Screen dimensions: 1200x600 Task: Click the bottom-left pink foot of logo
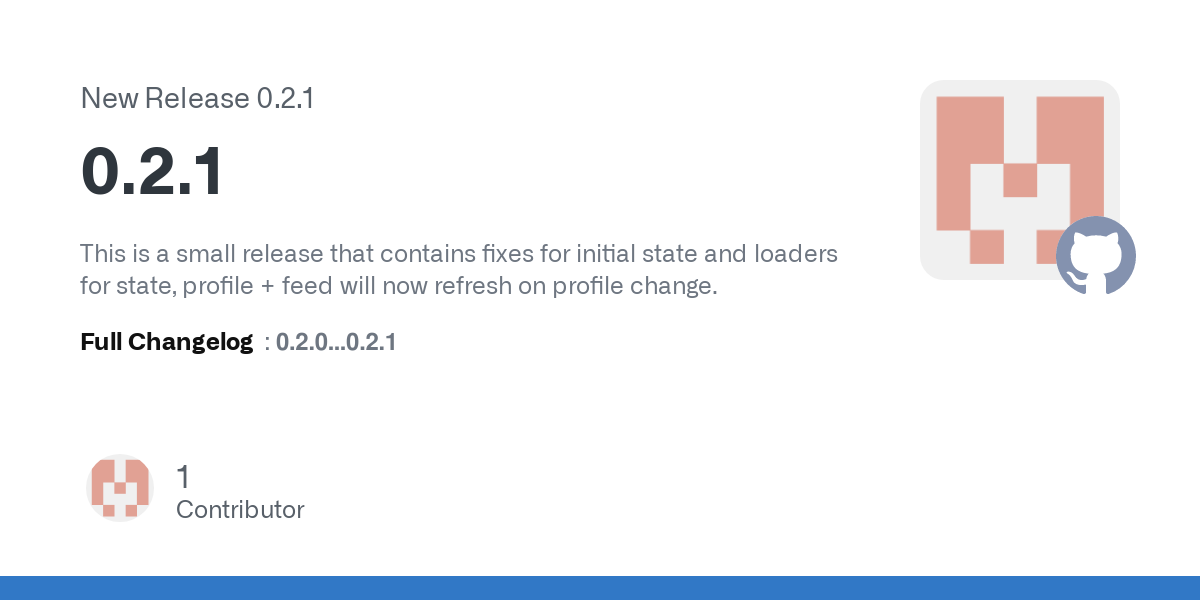986,247
